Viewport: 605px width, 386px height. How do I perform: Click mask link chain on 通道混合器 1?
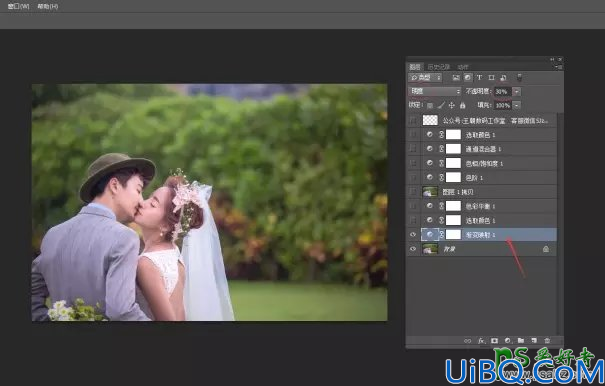(x=441, y=149)
